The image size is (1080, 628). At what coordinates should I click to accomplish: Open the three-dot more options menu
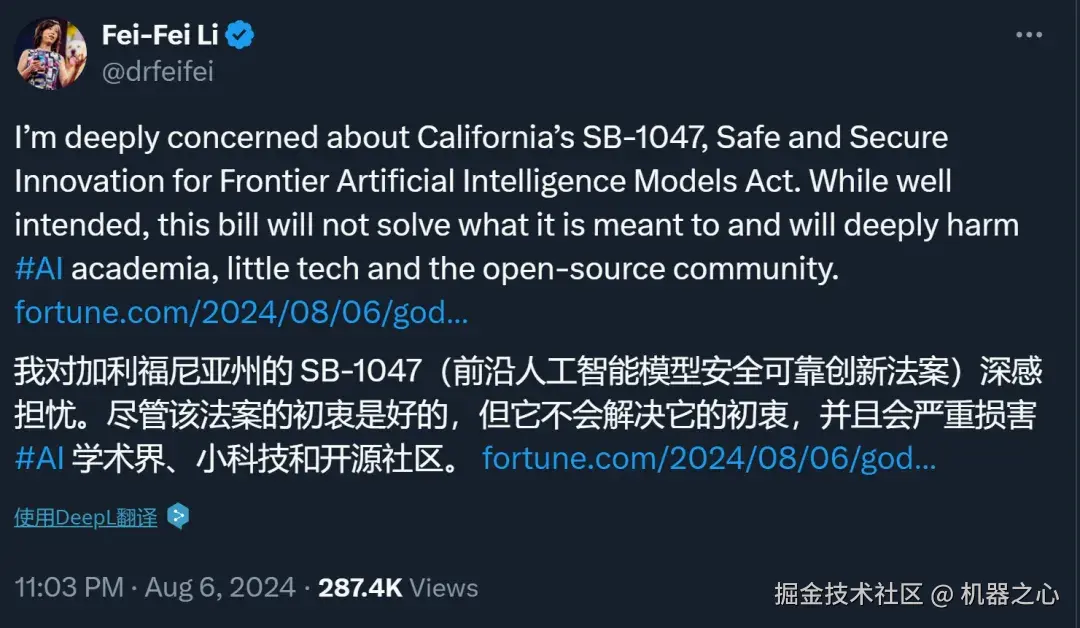click(x=1029, y=35)
